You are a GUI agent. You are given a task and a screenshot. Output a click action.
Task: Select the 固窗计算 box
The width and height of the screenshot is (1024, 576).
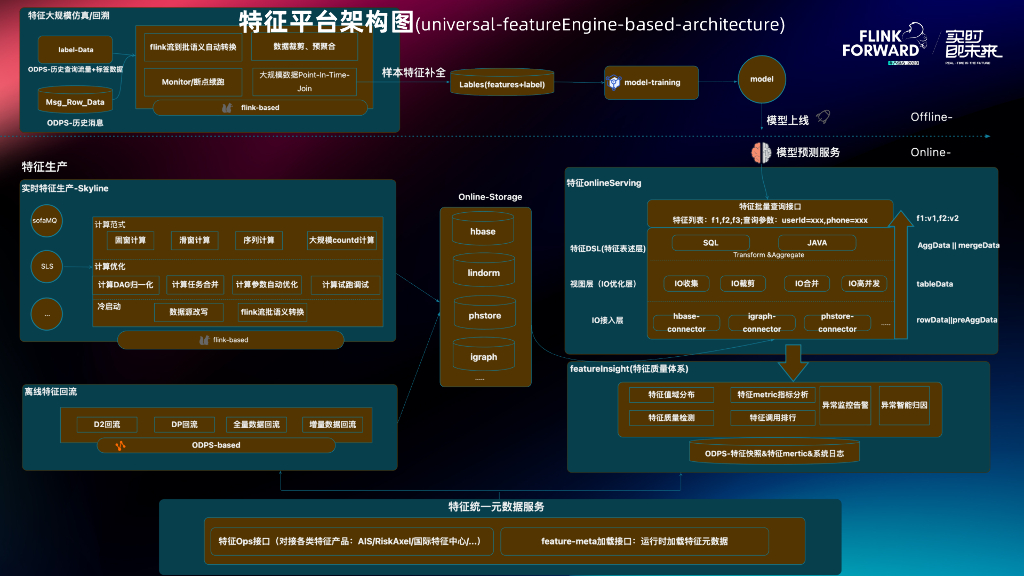[x=131, y=240]
